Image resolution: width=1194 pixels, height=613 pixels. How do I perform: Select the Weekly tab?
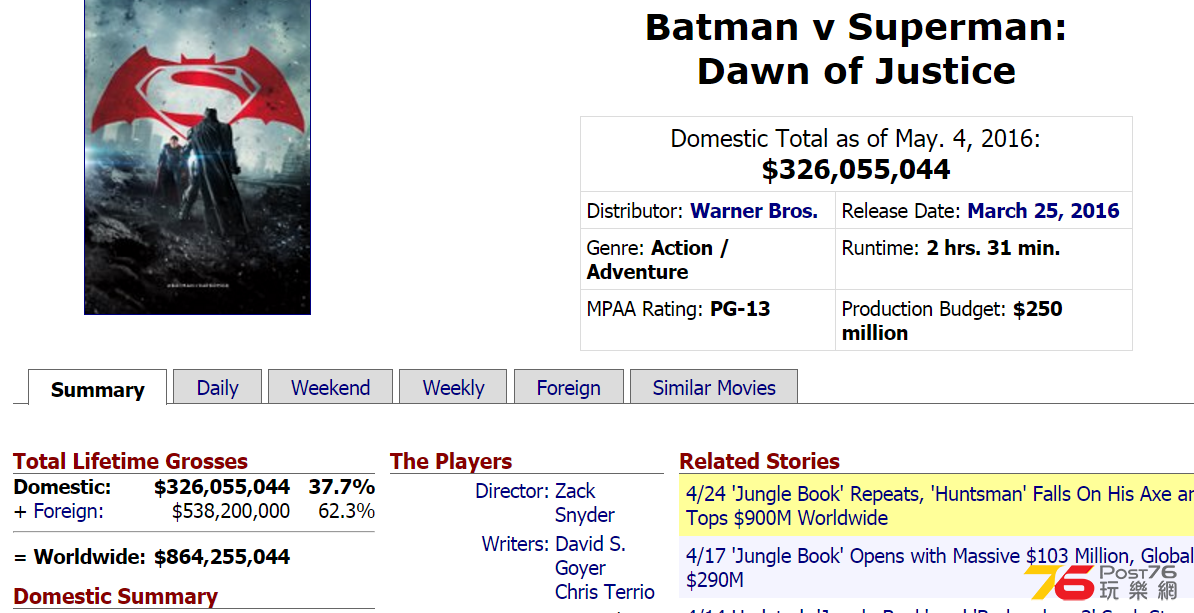[x=453, y=387]
